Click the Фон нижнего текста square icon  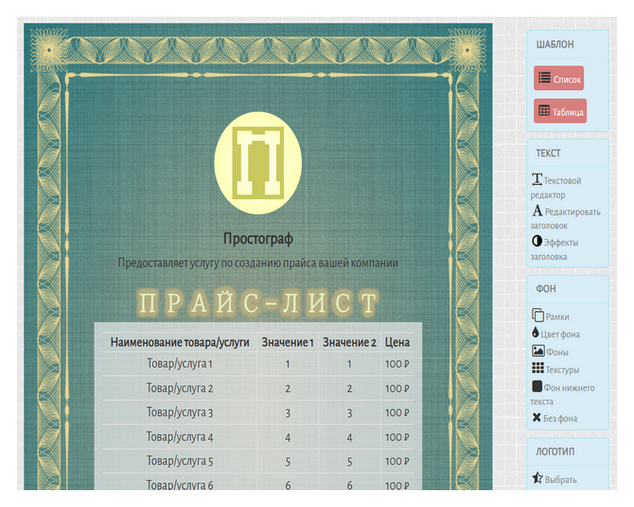pos(537,386)
